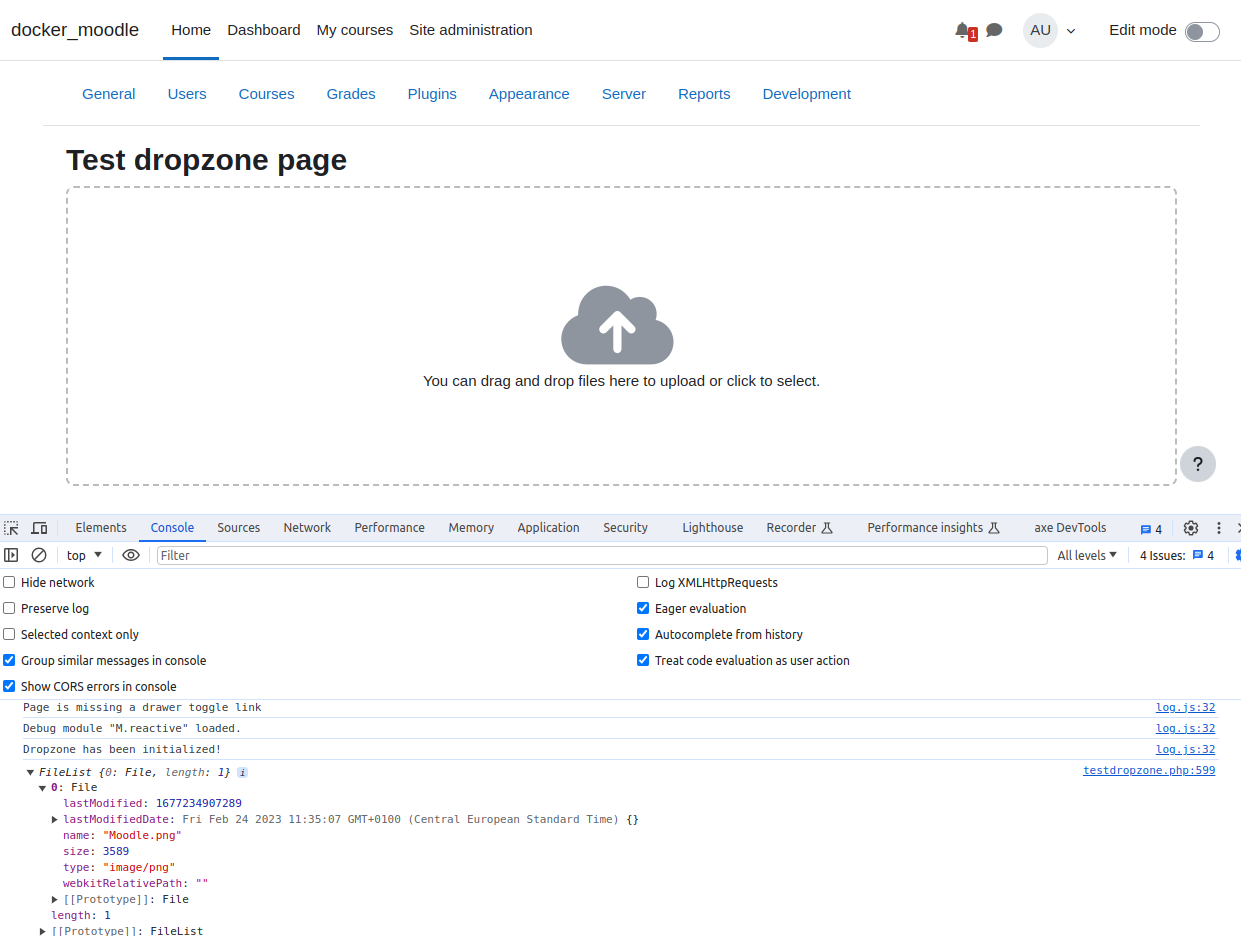The width and height of the screenshot is (1241, 936).
Task: Click the AU user avatar
Action: coord(1040,30)
